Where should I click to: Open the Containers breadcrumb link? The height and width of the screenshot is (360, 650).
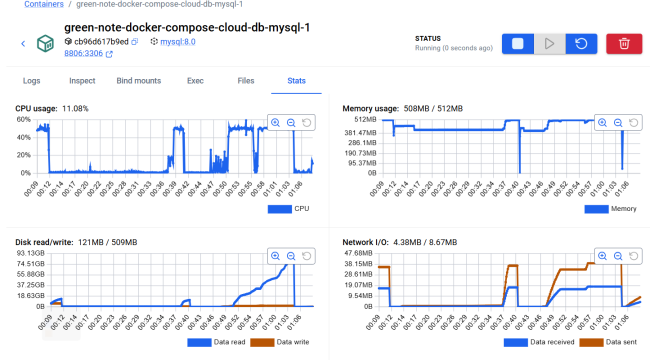coord(44,4)
